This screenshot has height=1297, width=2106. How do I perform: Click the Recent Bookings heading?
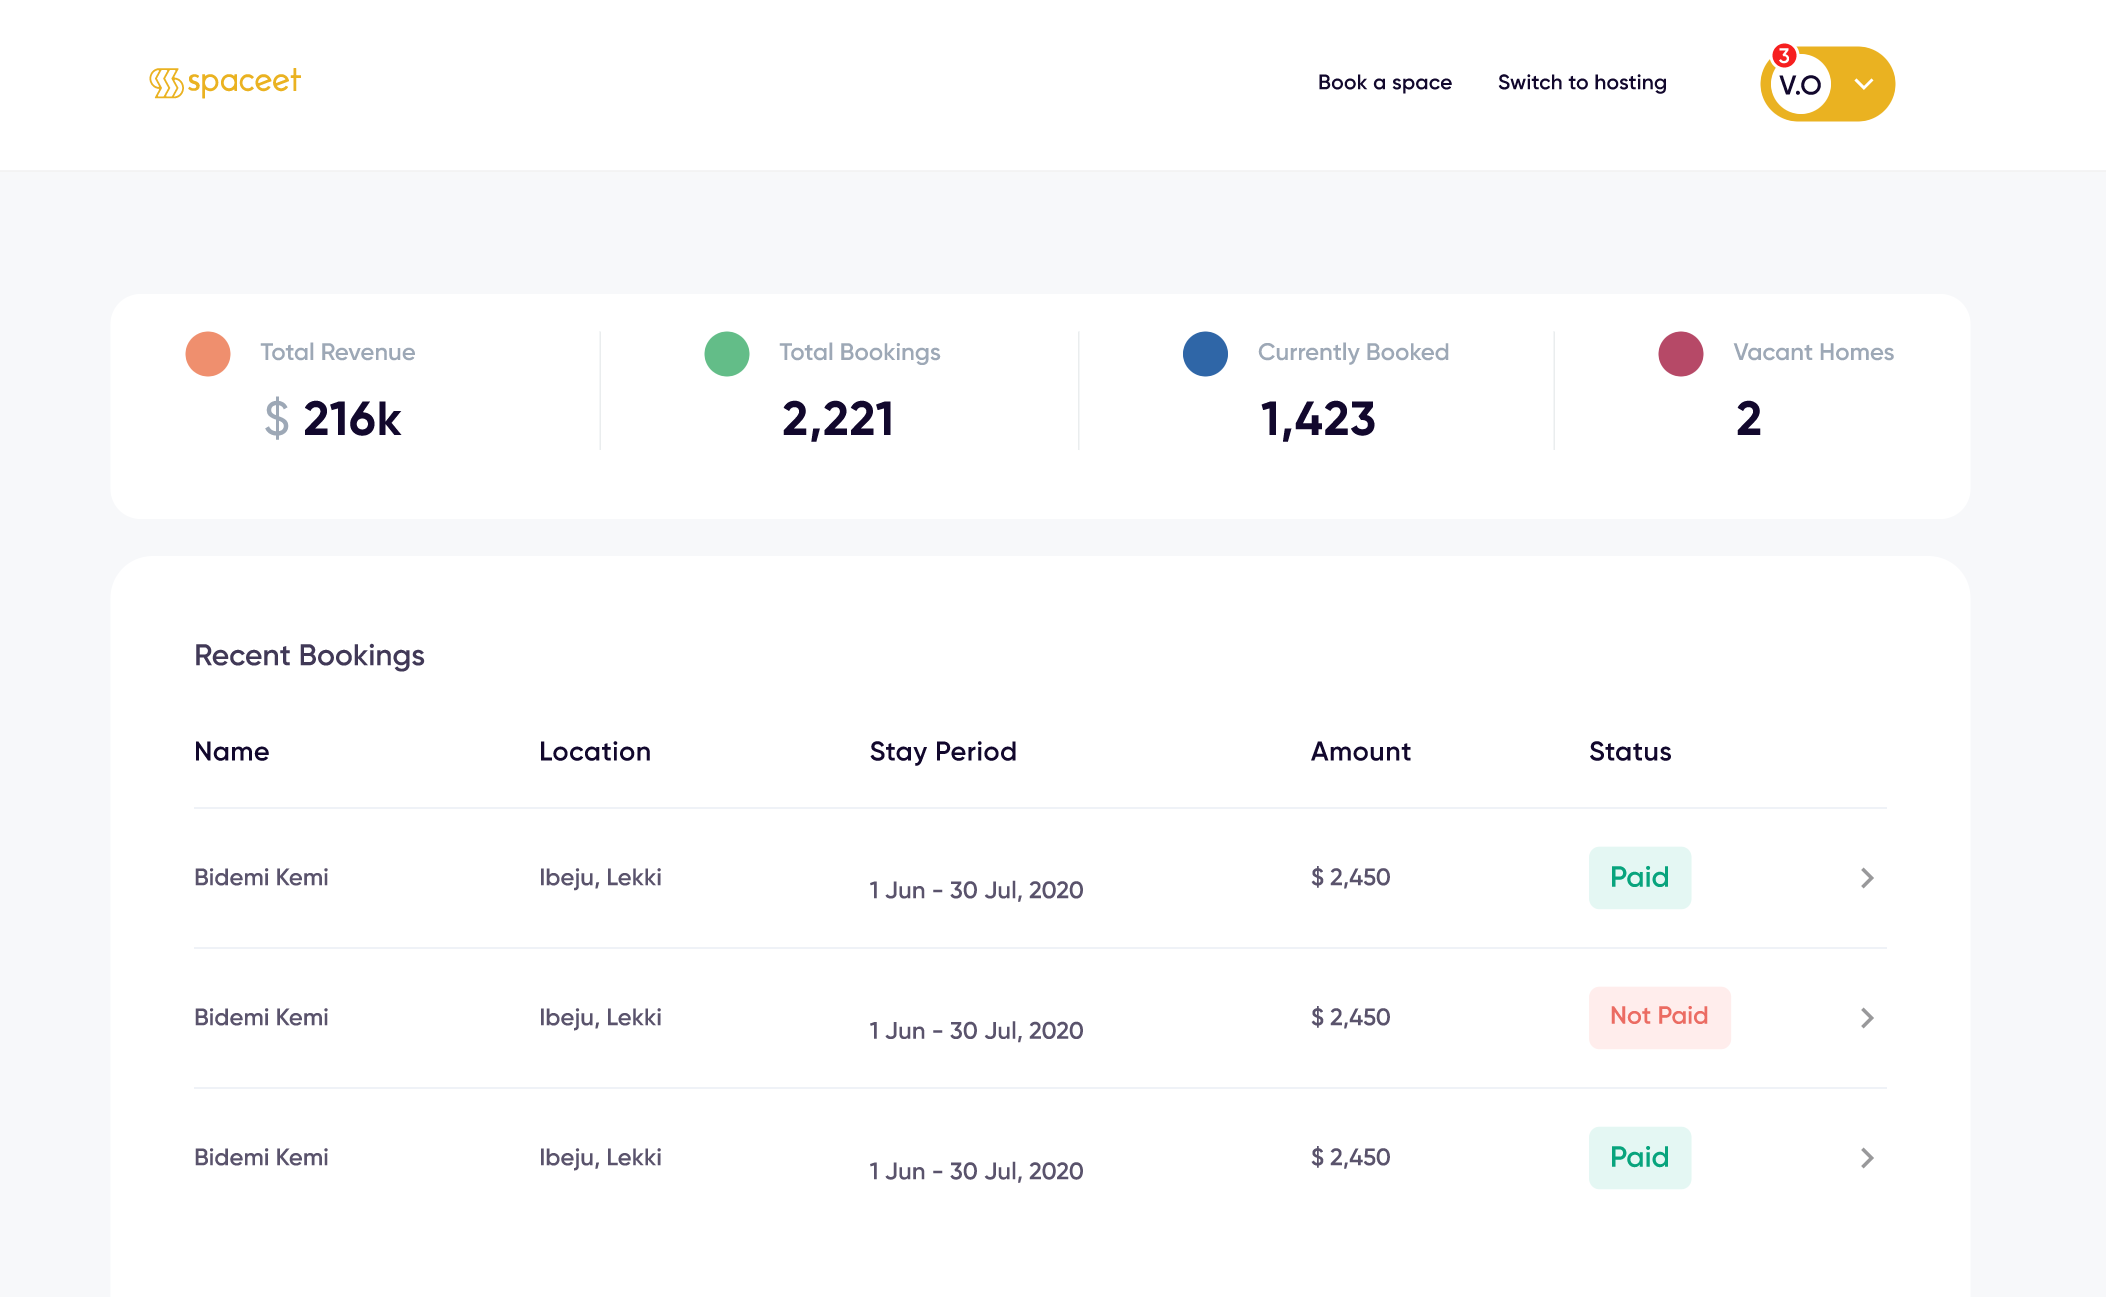(x=310, y=655)
